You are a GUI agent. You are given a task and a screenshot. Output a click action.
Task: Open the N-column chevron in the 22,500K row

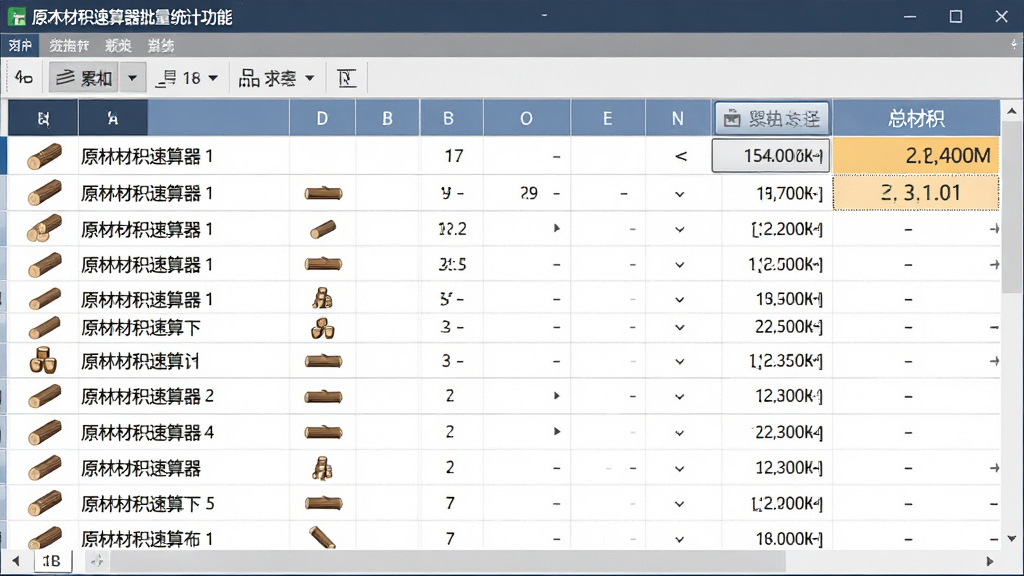click(x=680, y=327)
